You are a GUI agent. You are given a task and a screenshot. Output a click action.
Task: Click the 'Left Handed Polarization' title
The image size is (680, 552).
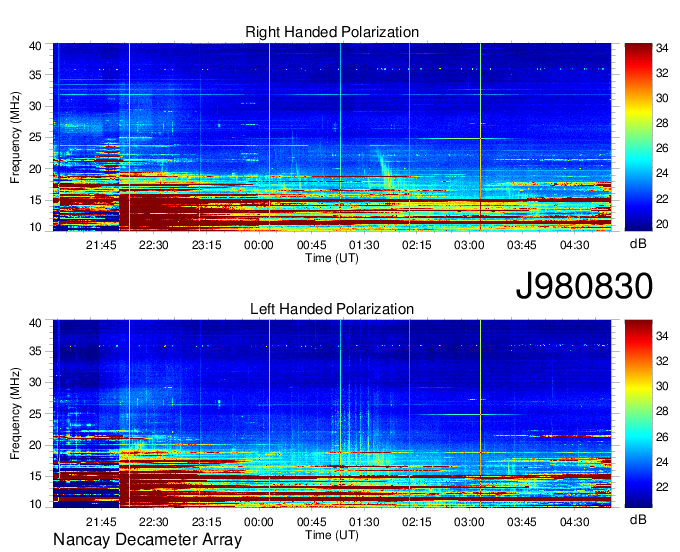pyautogui.click(x=332, y=309)
